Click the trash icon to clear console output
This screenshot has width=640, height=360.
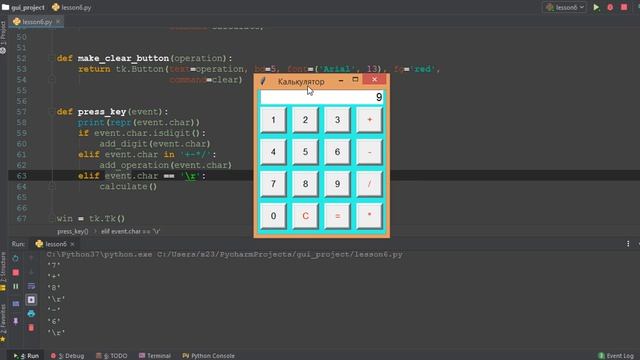pyautogui.click(x=31, y=327)
